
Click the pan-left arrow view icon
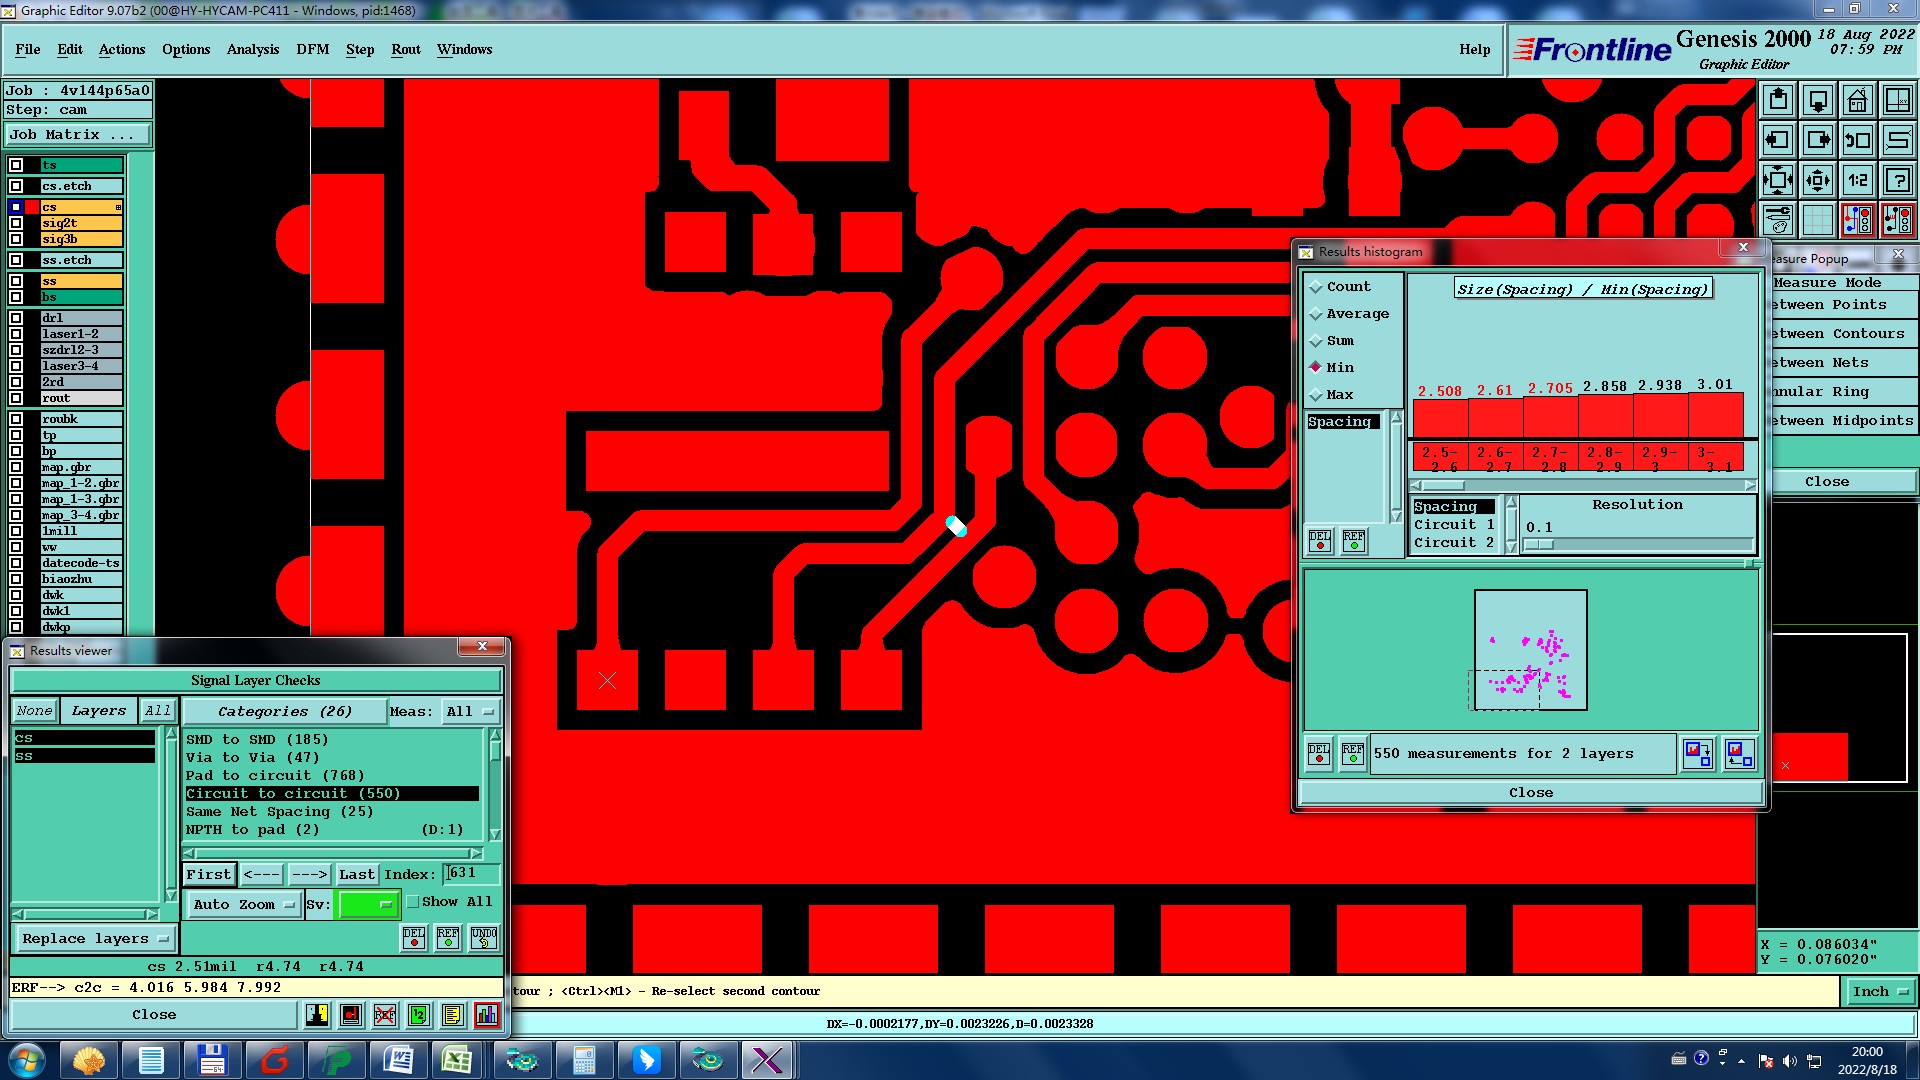pos(1778,140)
